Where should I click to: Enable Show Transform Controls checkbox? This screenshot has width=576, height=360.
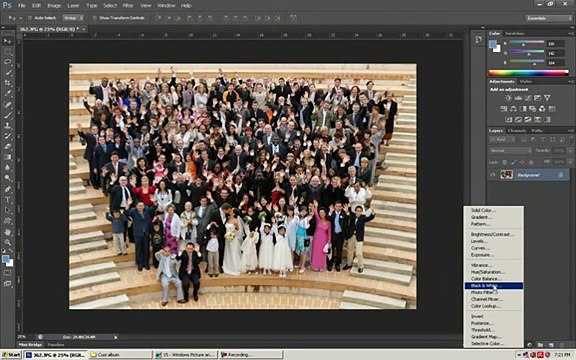[94, 18]
